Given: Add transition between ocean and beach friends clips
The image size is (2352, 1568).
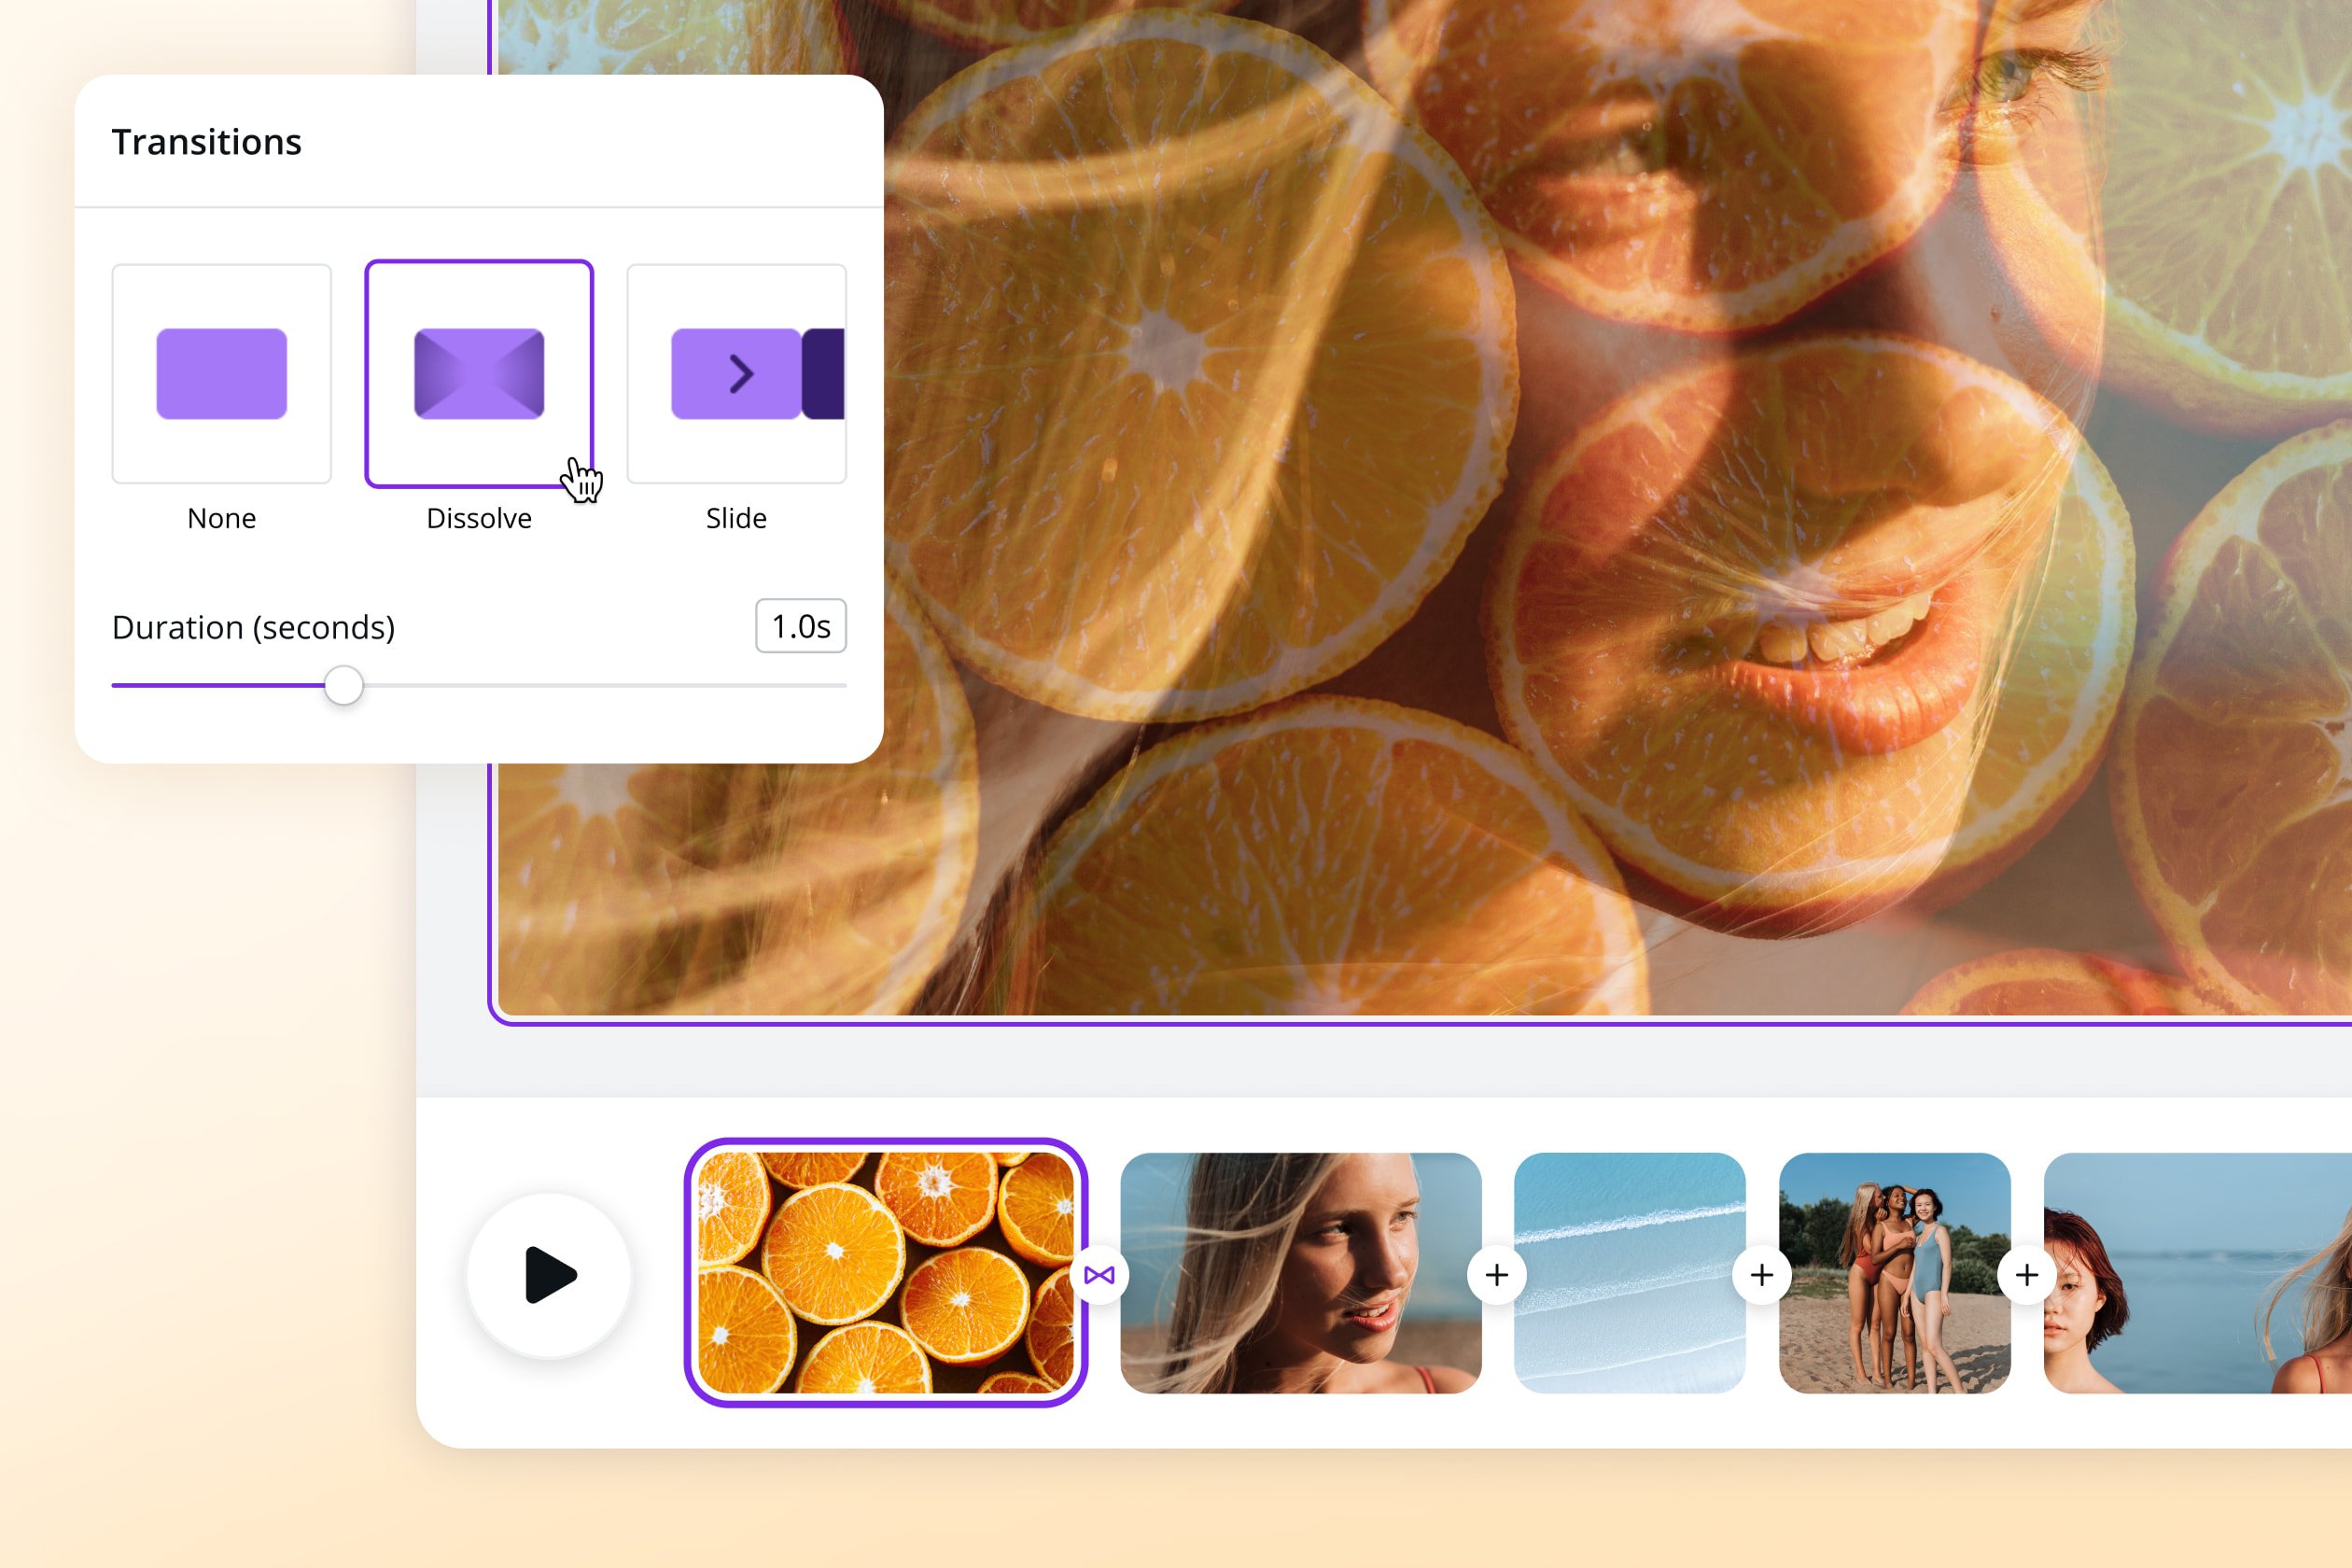Looking at the screenshot, I should pyautogui.click(x=1762, y=1275).
